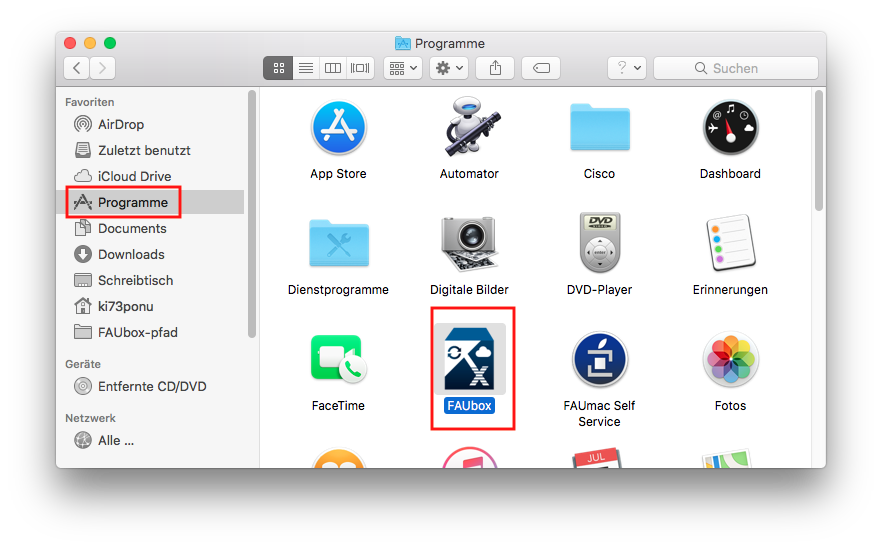Image resolution: width=882 pixels, height=548 pixels.
Task: Click the FAUmac Self Service label
Action: point(600,414)
